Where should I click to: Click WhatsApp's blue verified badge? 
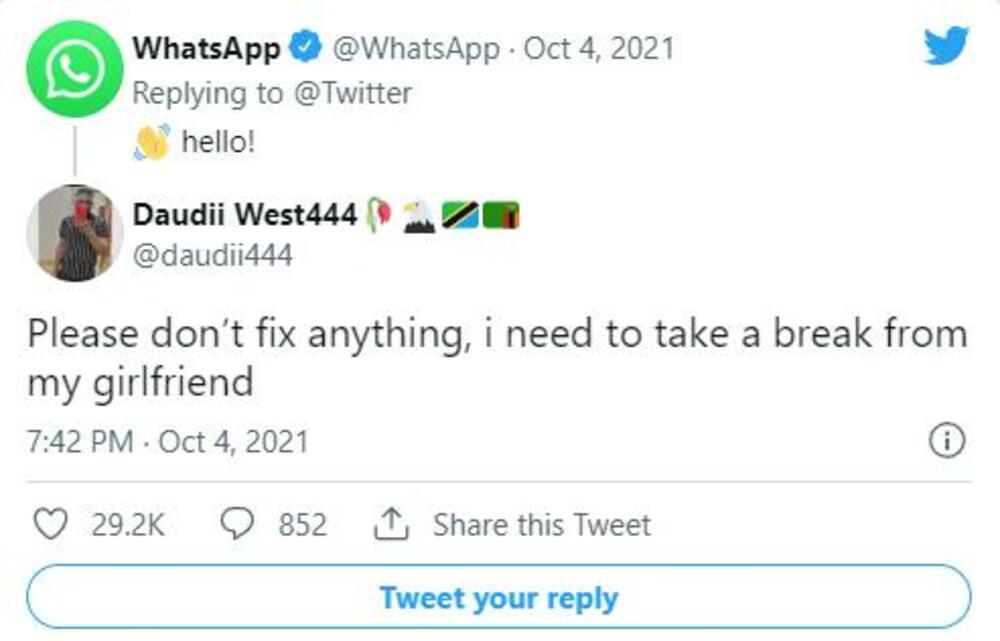pyautogui.click(x=304, y=47)
